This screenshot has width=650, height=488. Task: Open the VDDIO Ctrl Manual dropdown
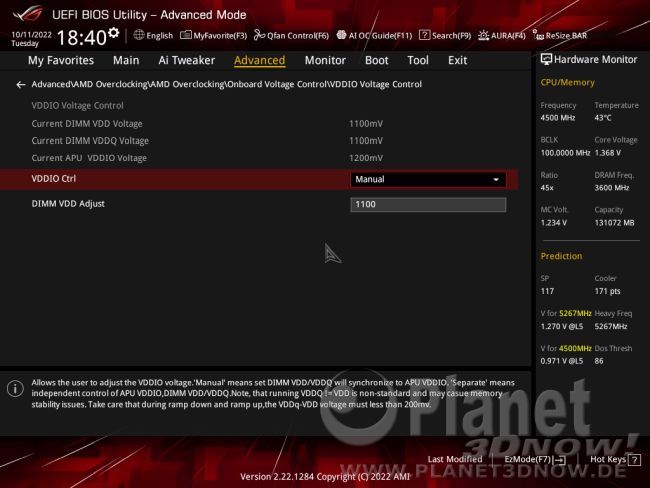[428, 180]
